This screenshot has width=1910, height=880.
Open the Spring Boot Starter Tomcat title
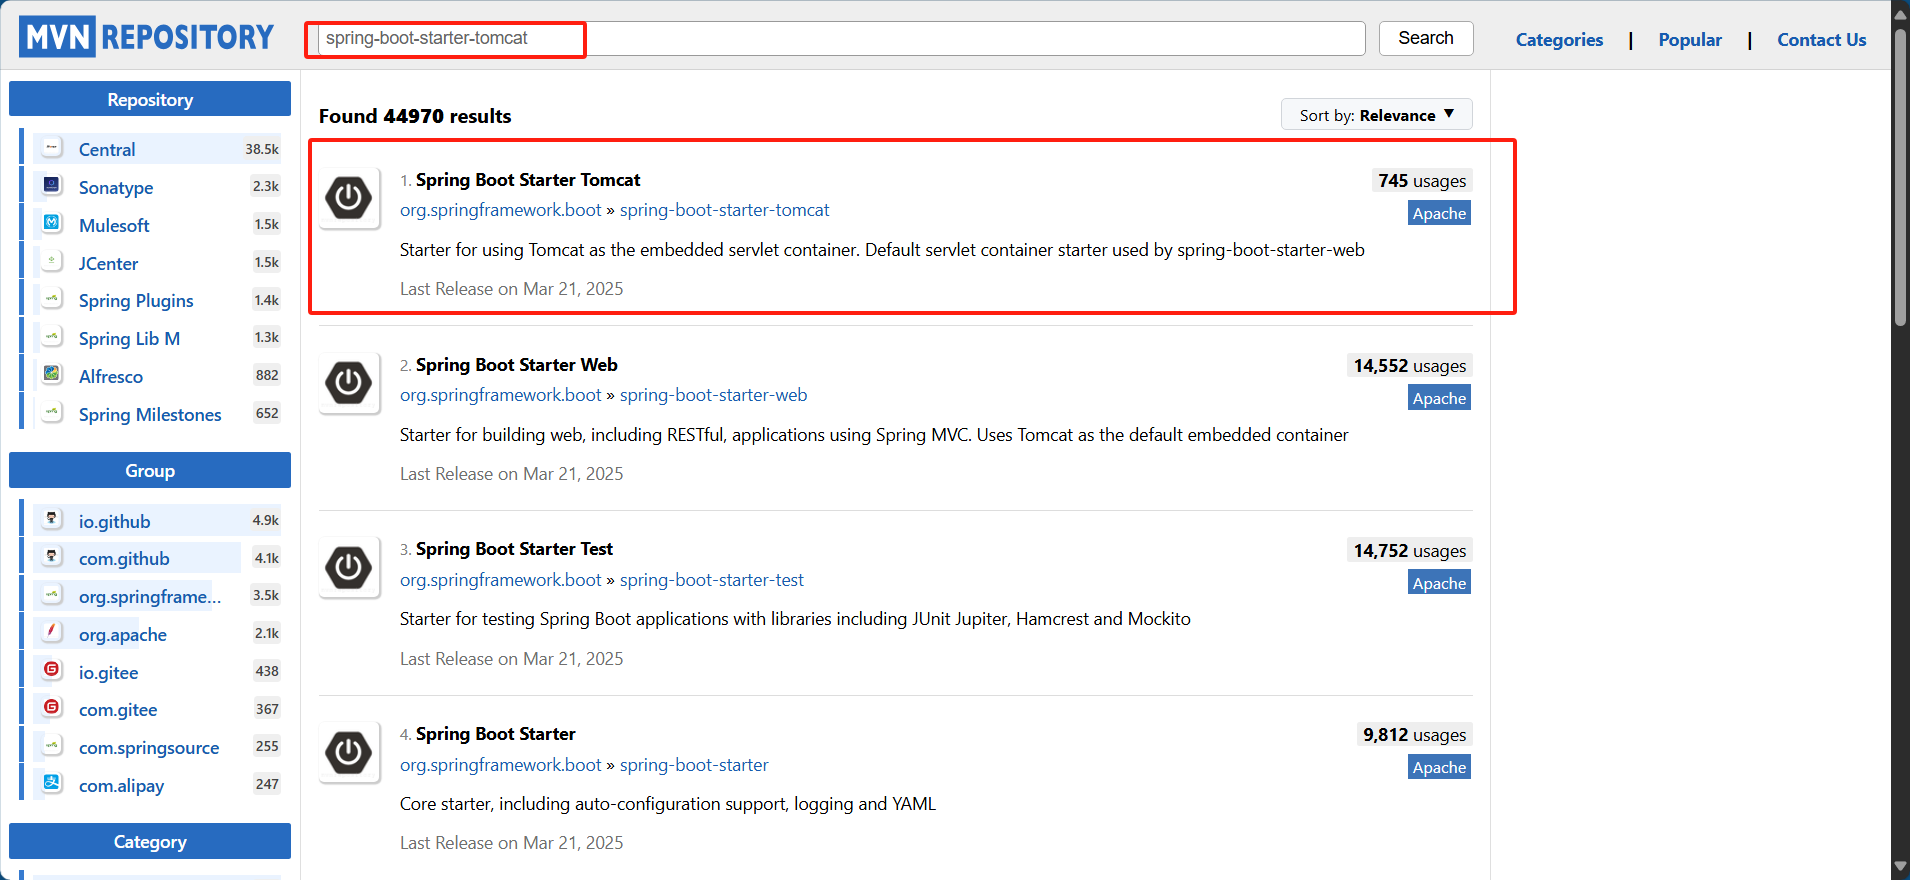coord(528,180)
